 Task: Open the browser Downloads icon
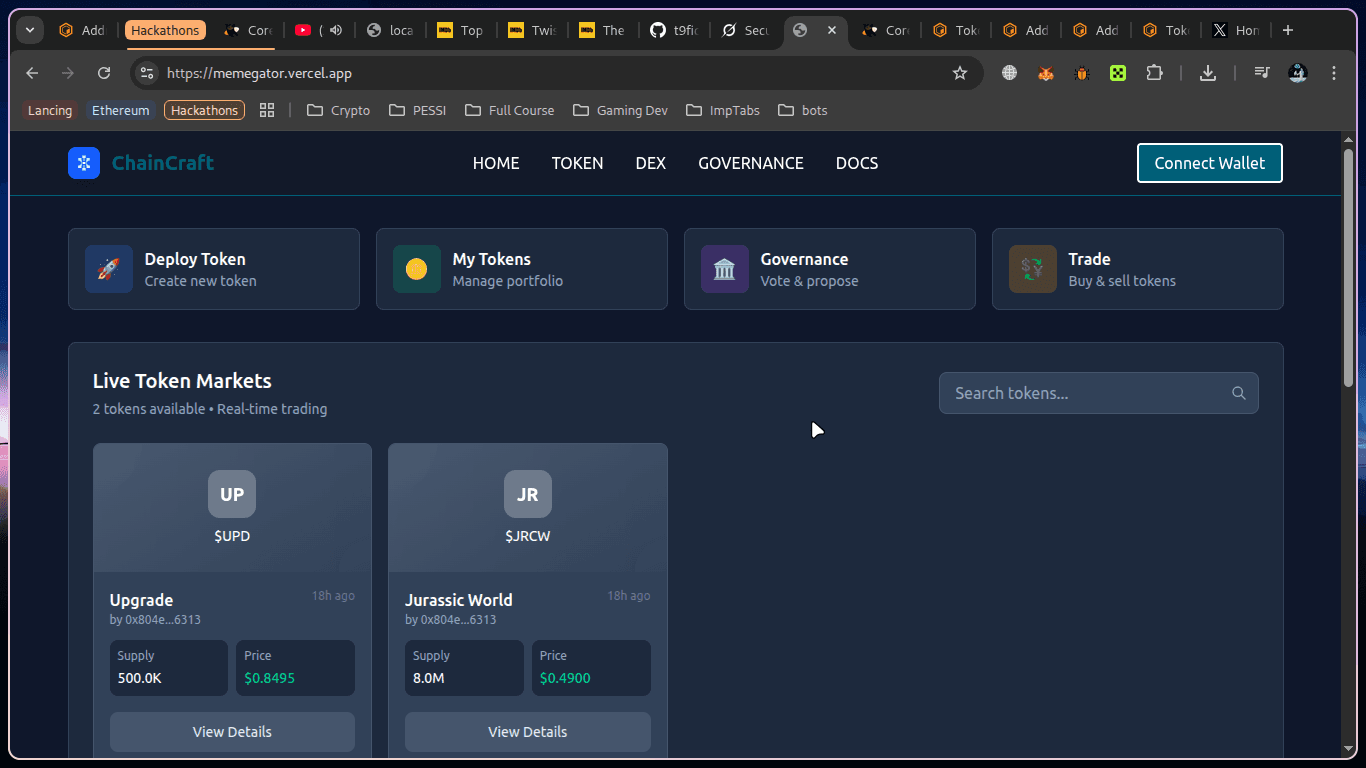pyautogui.click(x=1208, y=73)
